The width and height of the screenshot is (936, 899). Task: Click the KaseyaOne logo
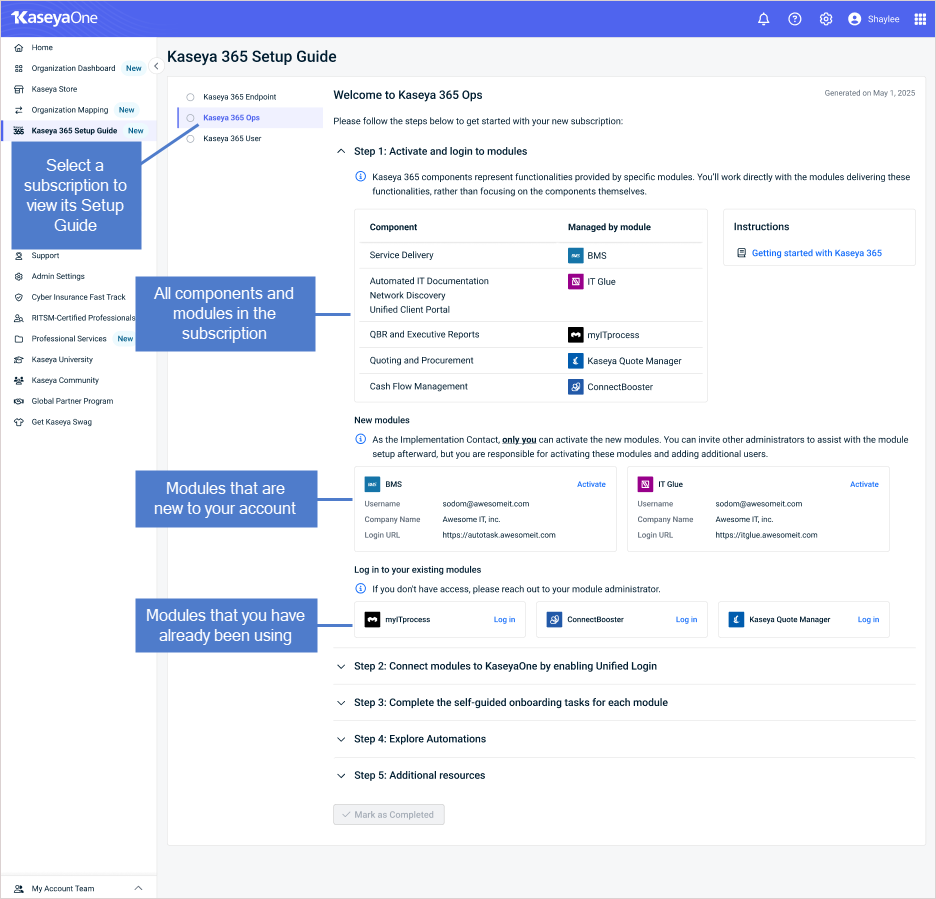54,18
